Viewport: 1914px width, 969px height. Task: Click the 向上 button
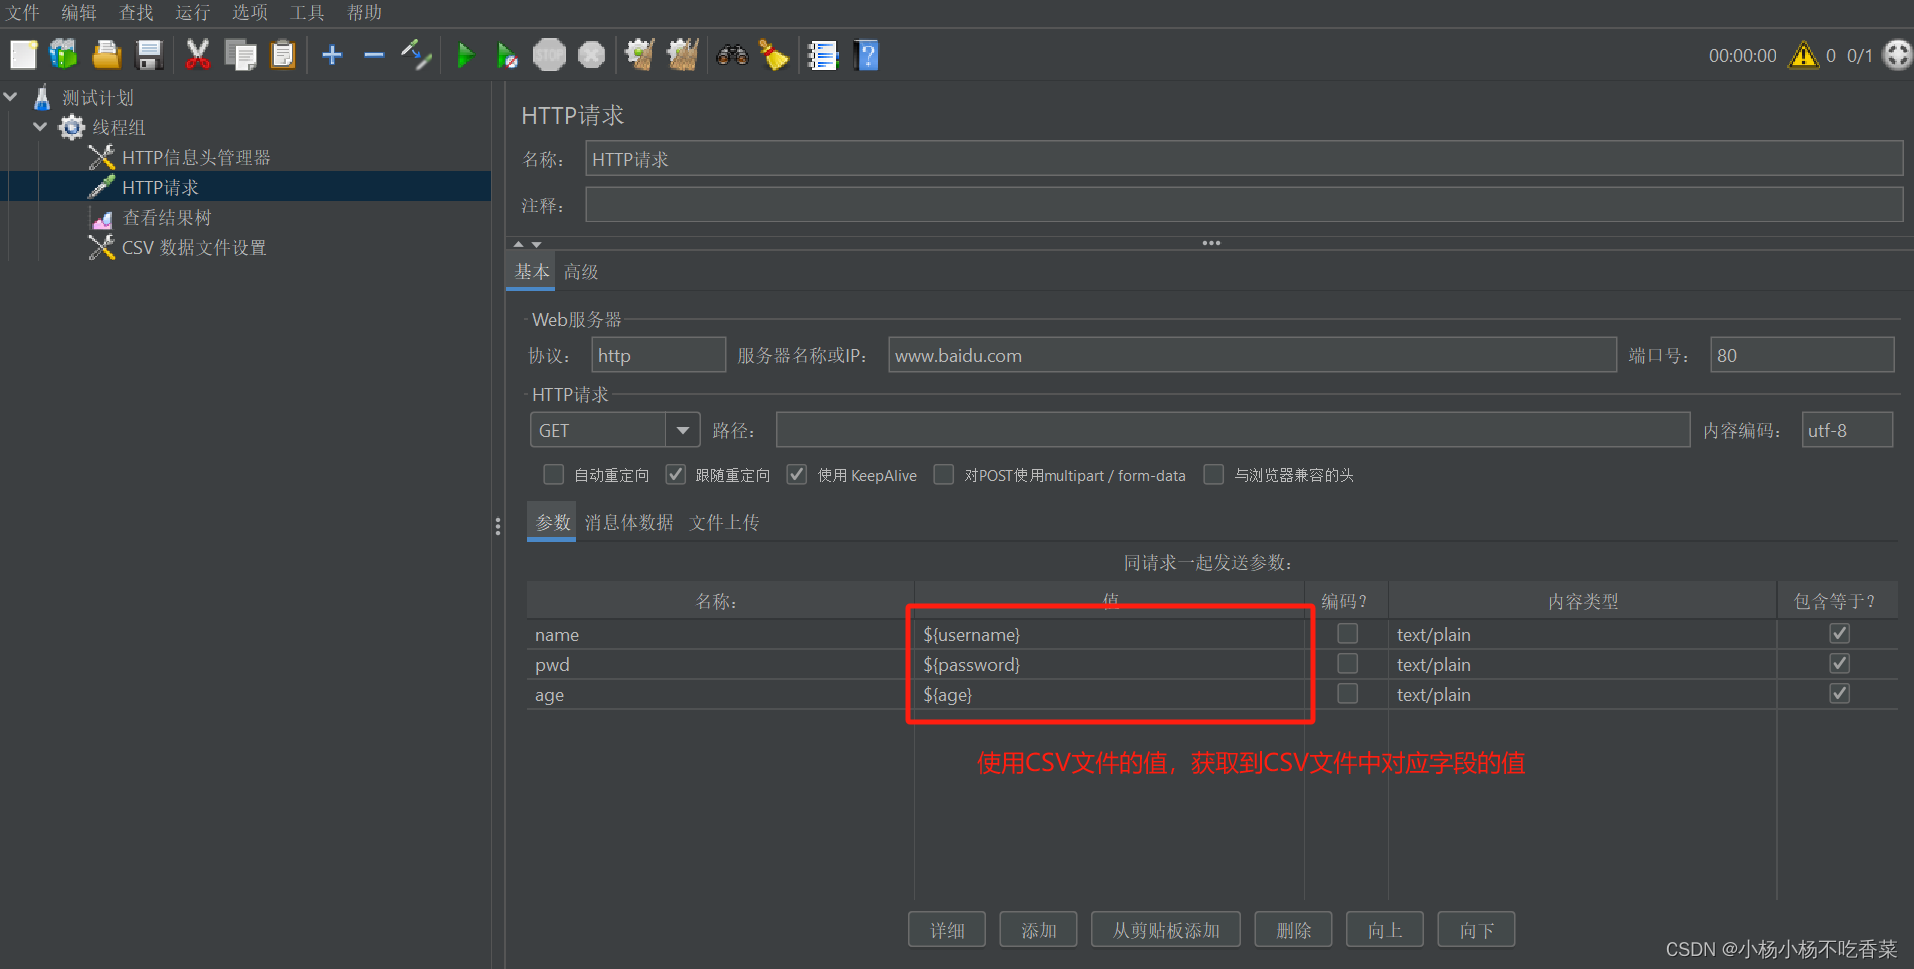coord(1385,930)
